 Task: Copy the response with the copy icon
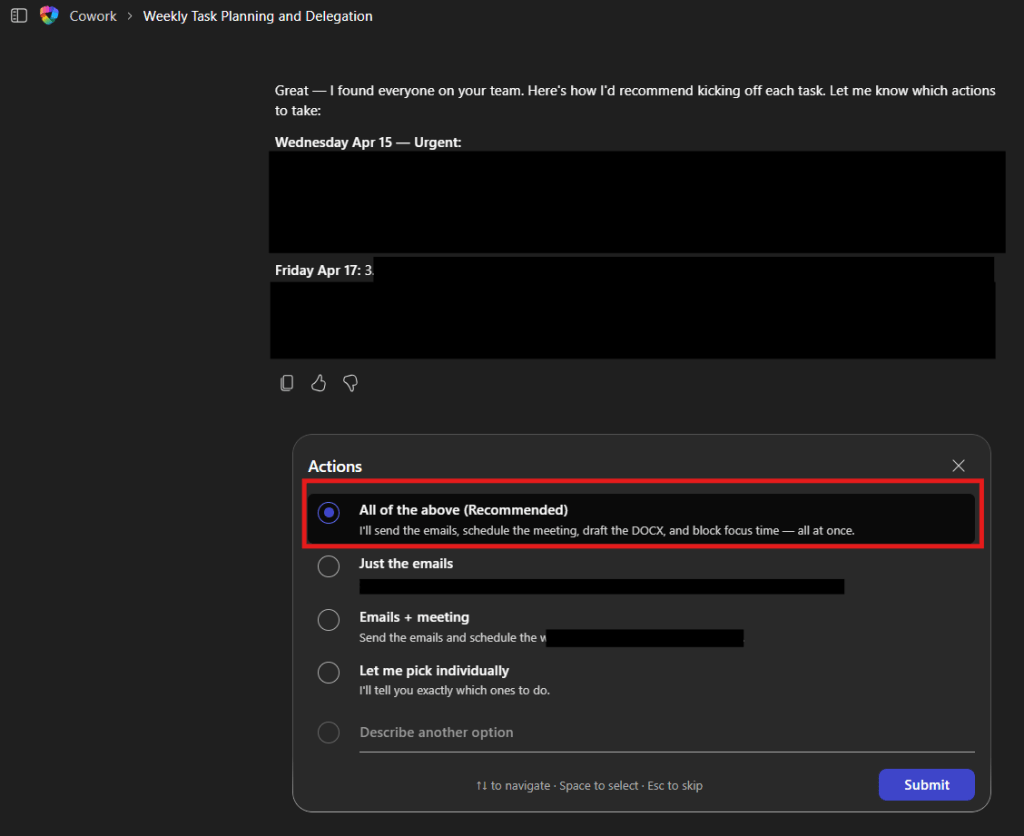pos(287,383)
